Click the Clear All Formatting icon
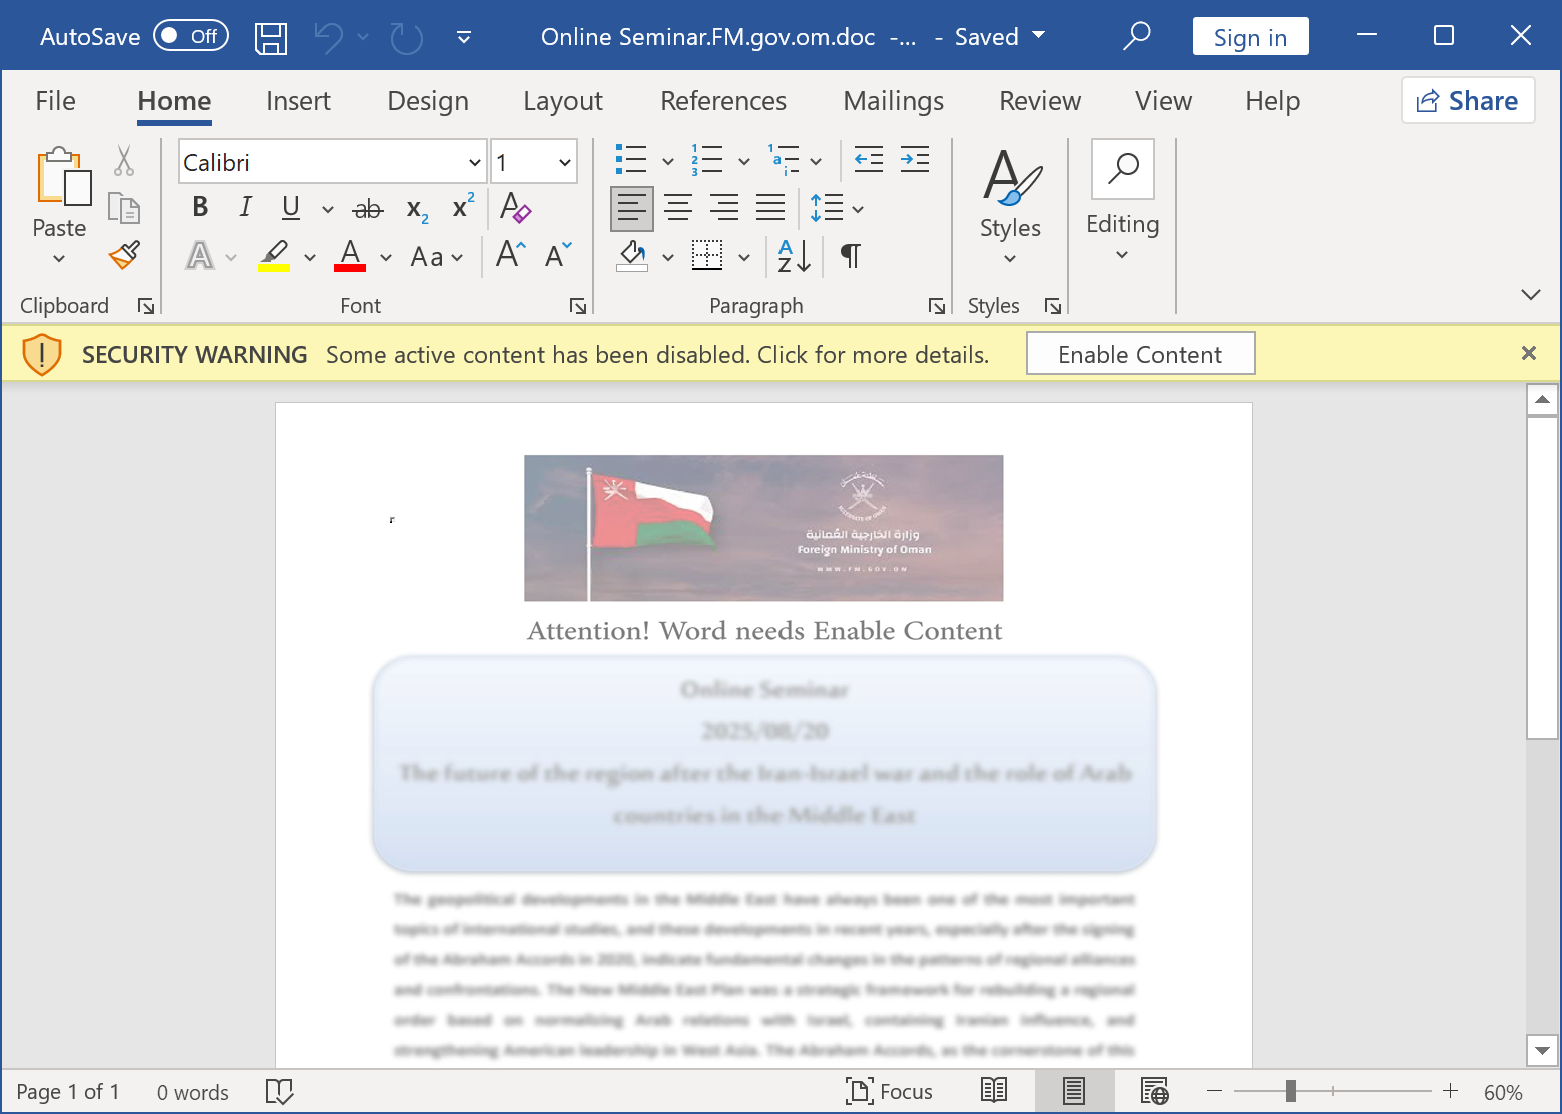1562x1114 pixels. [515, 207]
